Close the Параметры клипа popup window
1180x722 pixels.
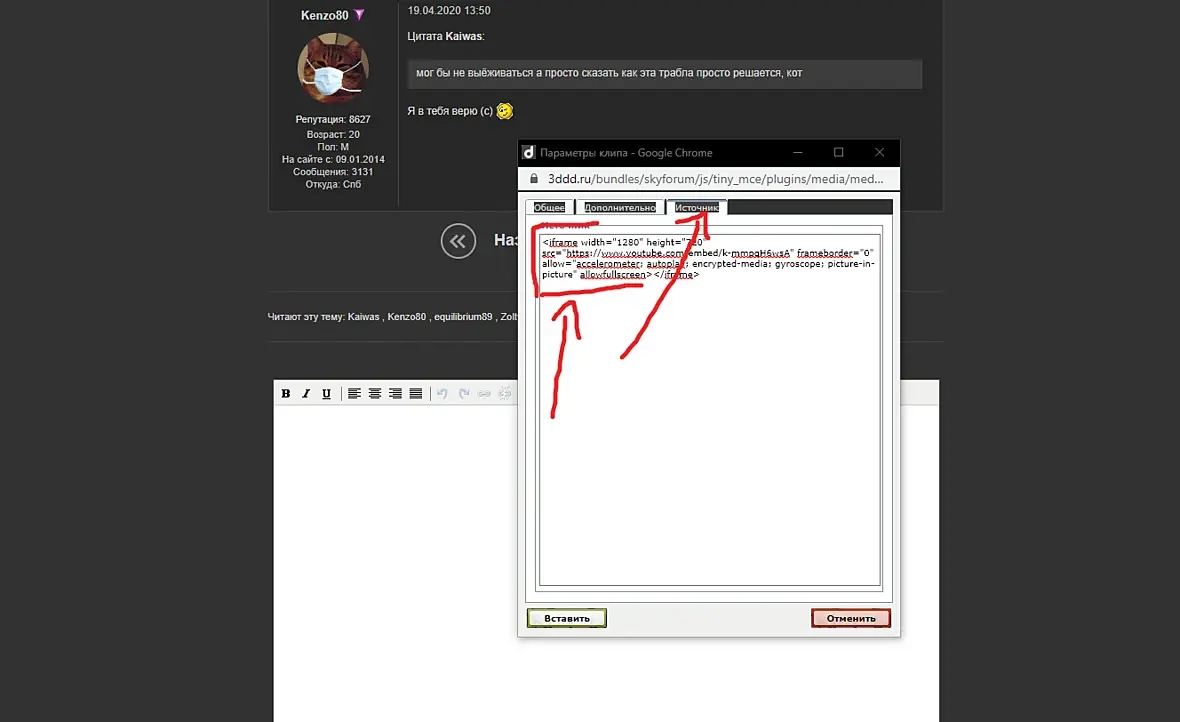(879, 152)
